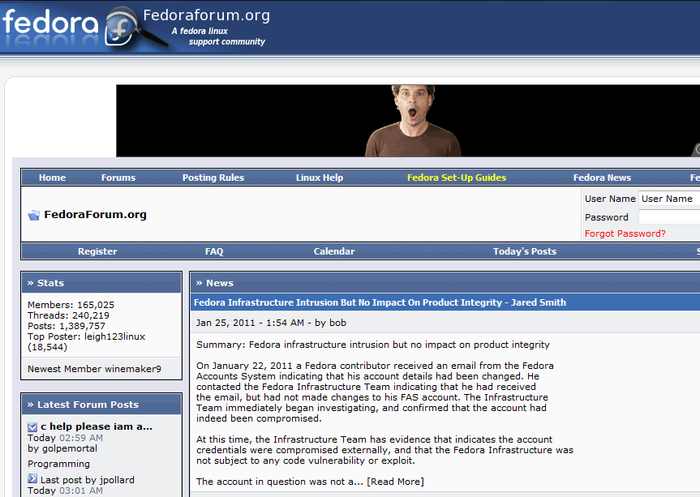Screen dimensions: 700x497
Task: Open golpemortal's user profile
Action: 69,449
